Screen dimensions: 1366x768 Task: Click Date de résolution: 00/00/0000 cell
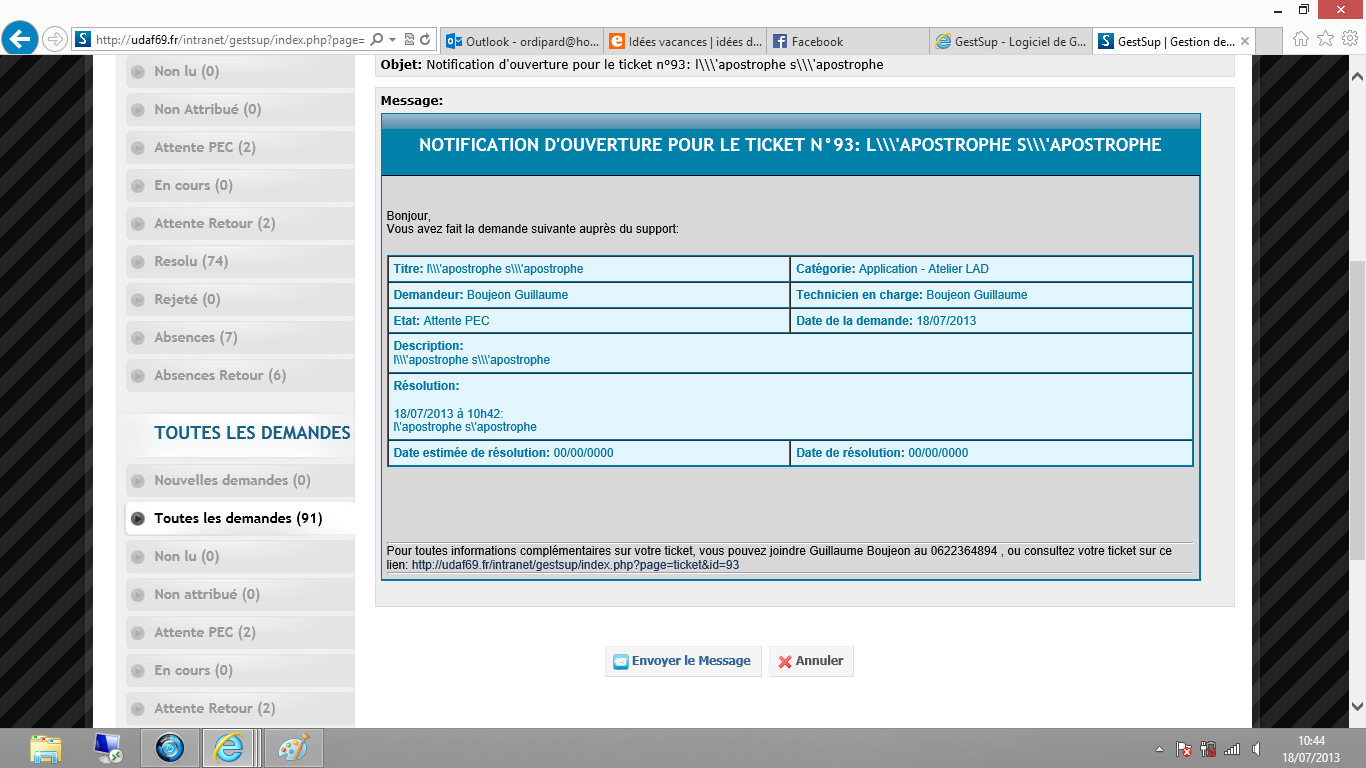pos(991,453)
